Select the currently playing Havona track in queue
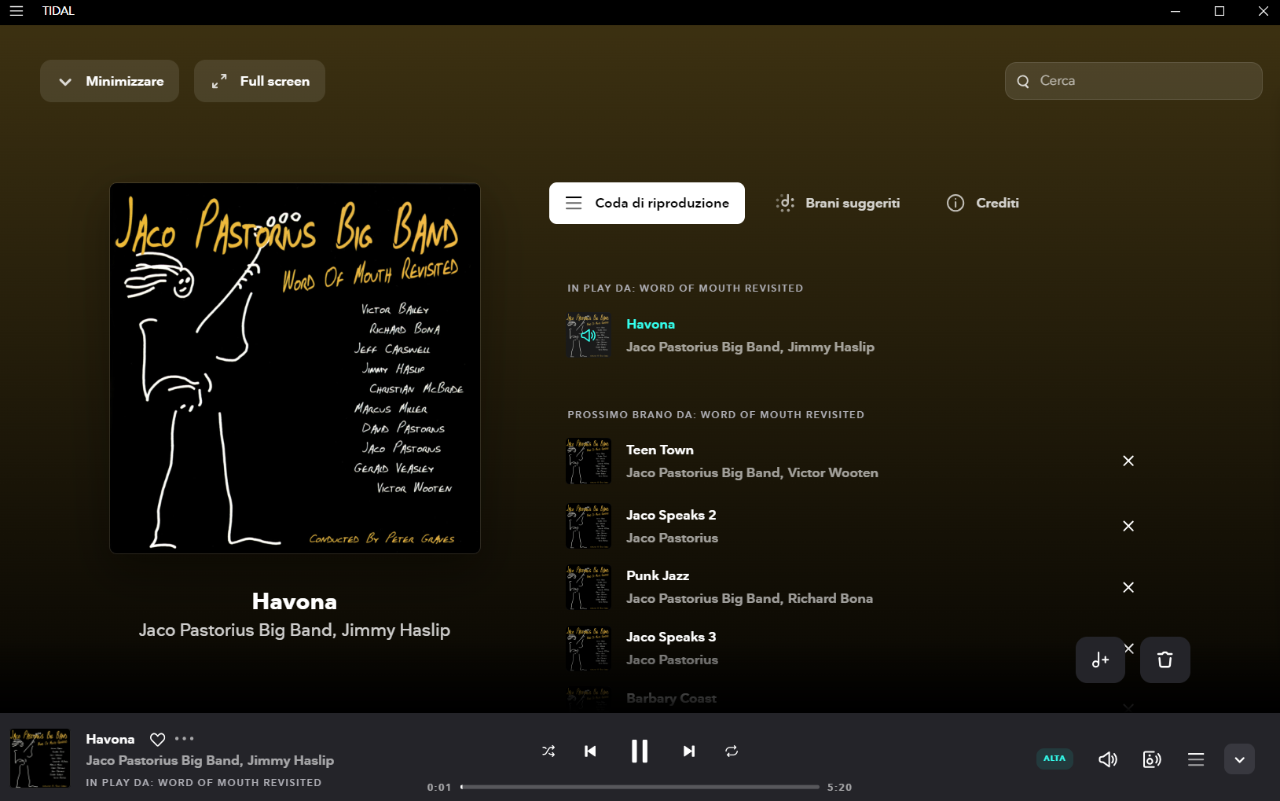This screenshot has height=801, width=1280. pos(650,324)
